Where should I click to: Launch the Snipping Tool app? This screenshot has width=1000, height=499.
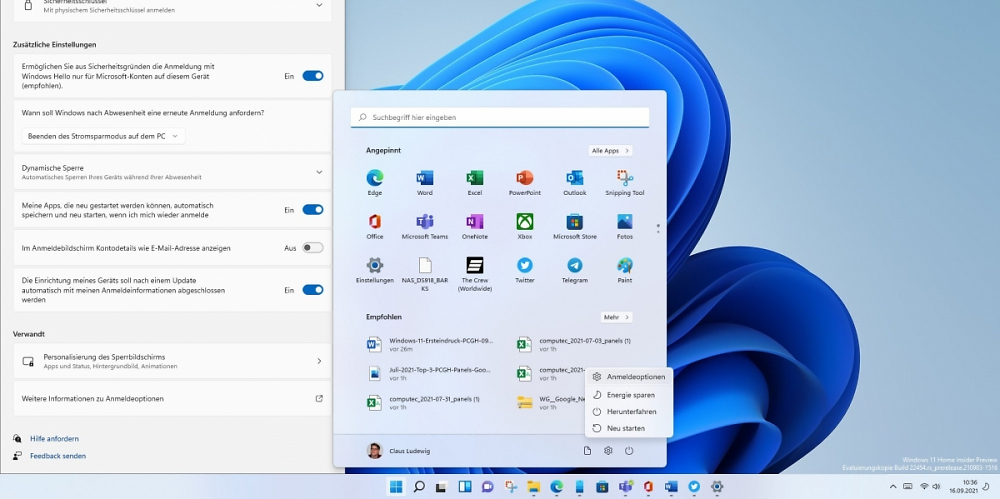point(624,182)
